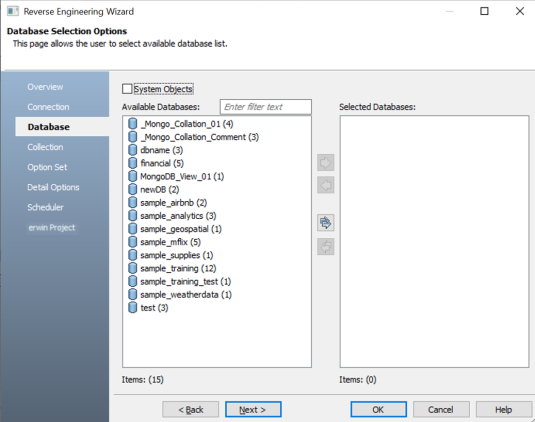Viewport: 535px width, 422px height.
Task: Open the Scheduler wizard step
Action: click(45, 207)
